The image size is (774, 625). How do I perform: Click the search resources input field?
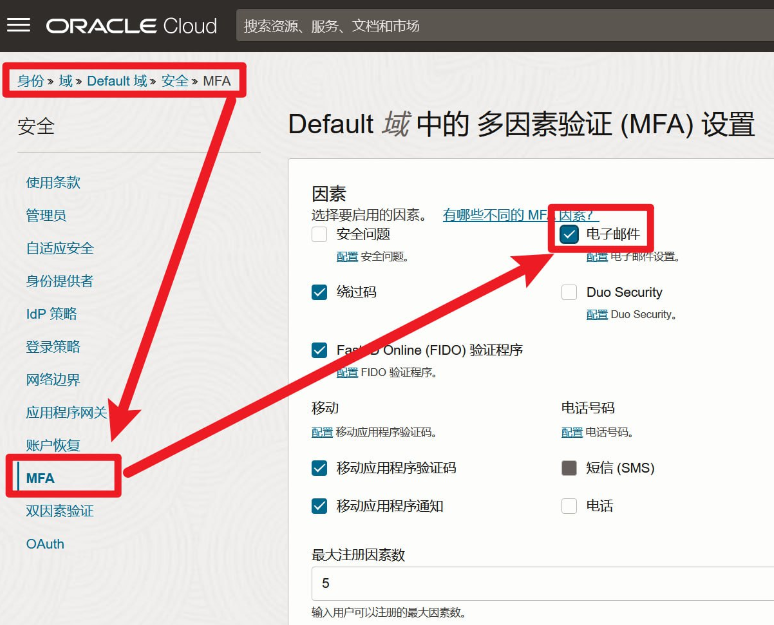pyautogui.click(x=500, y=26)
